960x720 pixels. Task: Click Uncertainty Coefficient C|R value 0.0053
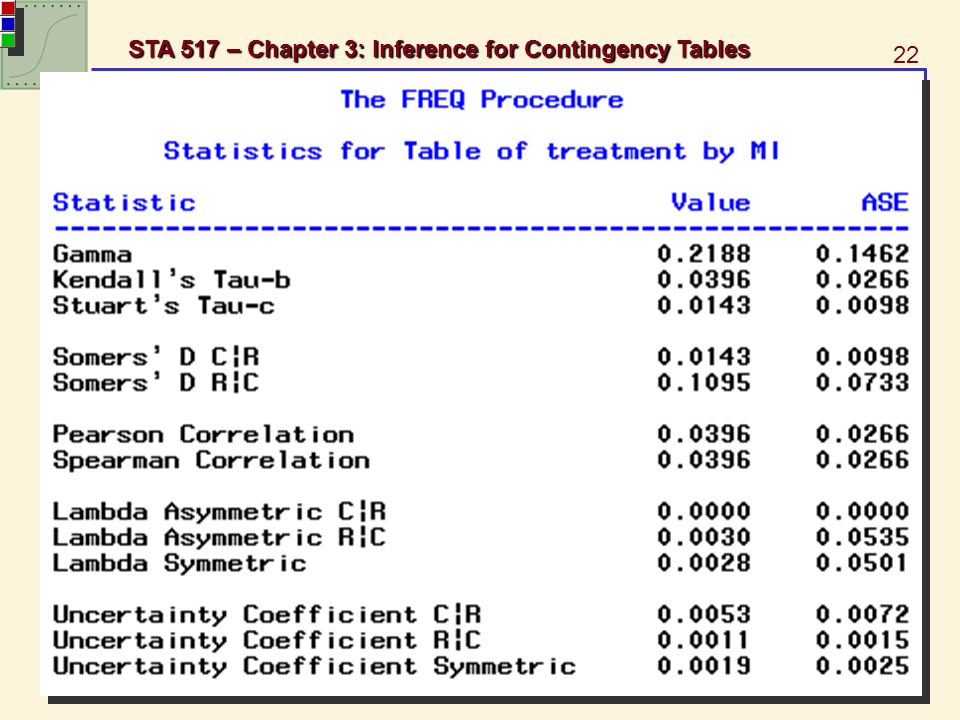(704, 614)
